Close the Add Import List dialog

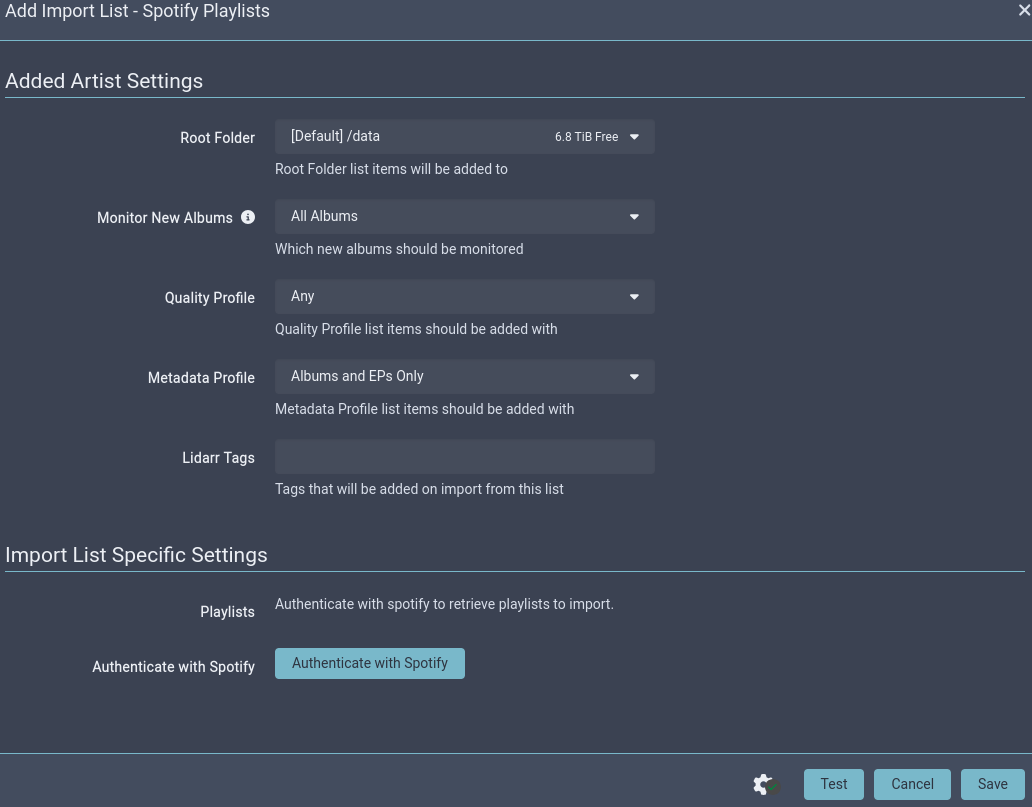pos(1024,11)
